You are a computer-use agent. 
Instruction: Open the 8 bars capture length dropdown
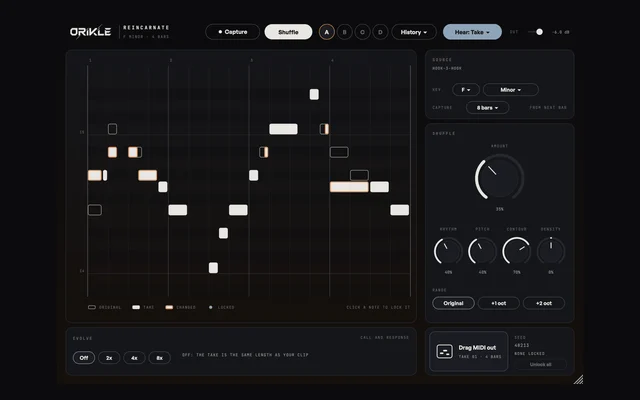click(487, 108)
